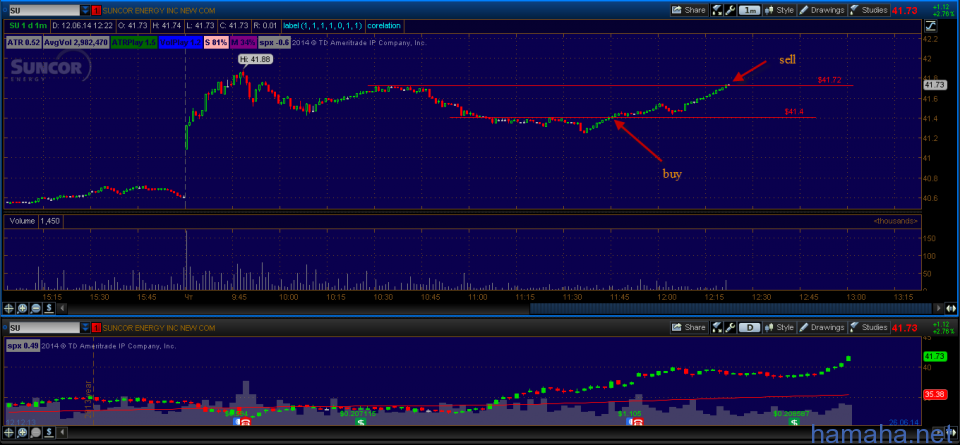The height and width of the screenshot is (445, 960).
Task: Click the ATR 0.52 label
Action: click(24, 42)
